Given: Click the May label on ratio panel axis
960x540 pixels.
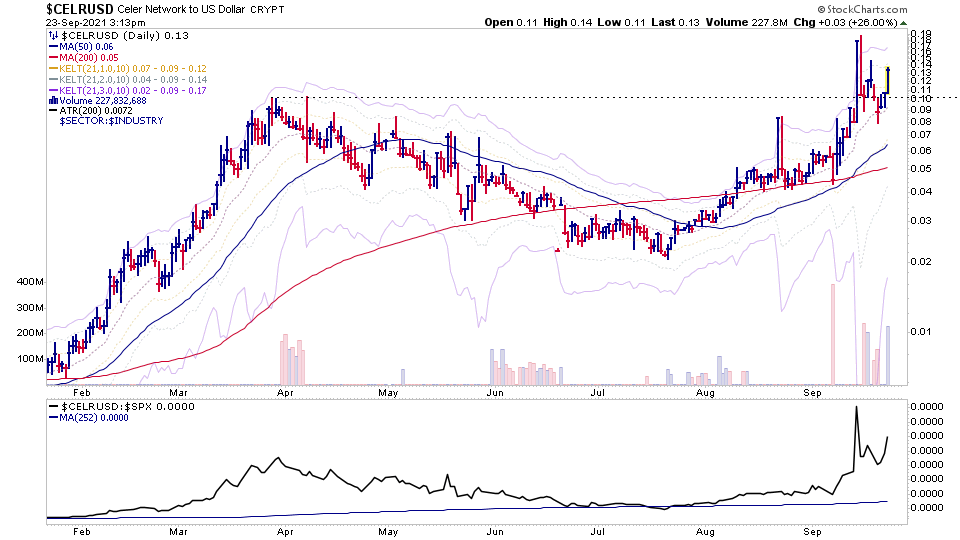Looking at the screenshot, I should point(388,531).
